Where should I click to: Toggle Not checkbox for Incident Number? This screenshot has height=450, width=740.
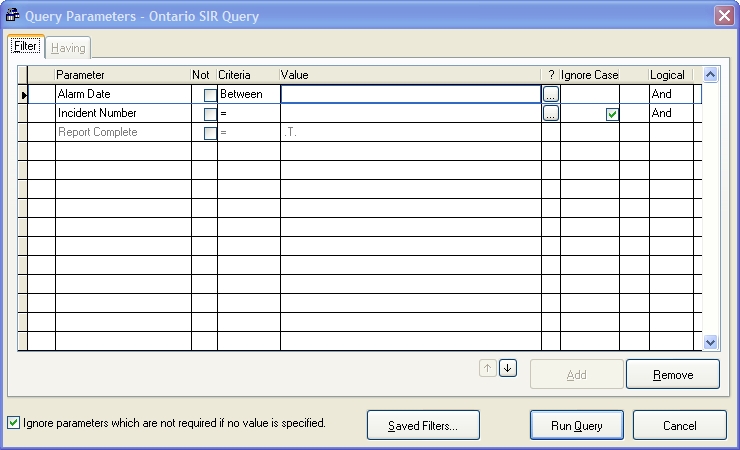pos(210,114)
